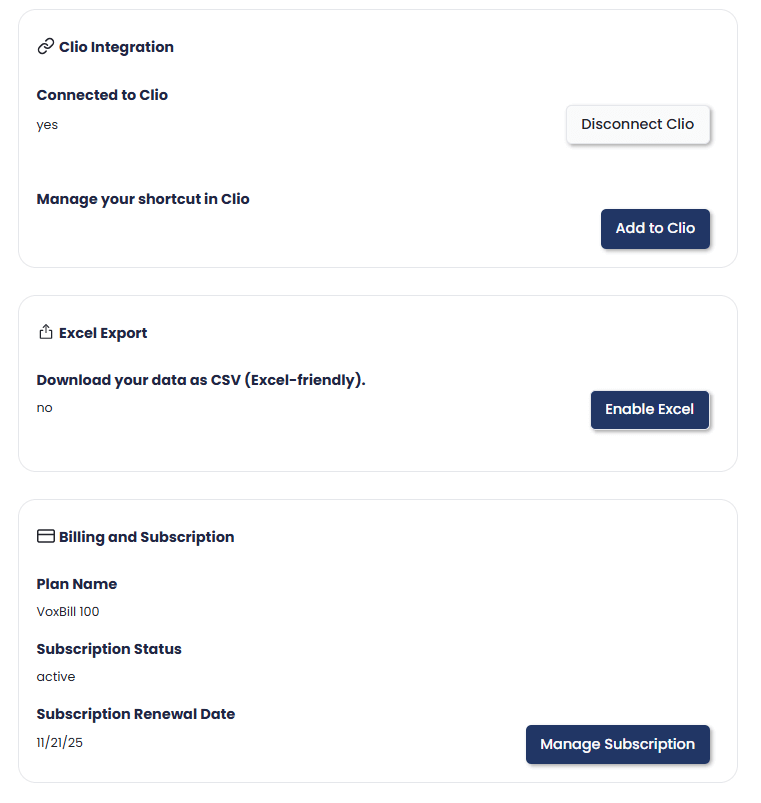Click the 11/21/25 renewal date
761x803 pixels.
(60, 742)
